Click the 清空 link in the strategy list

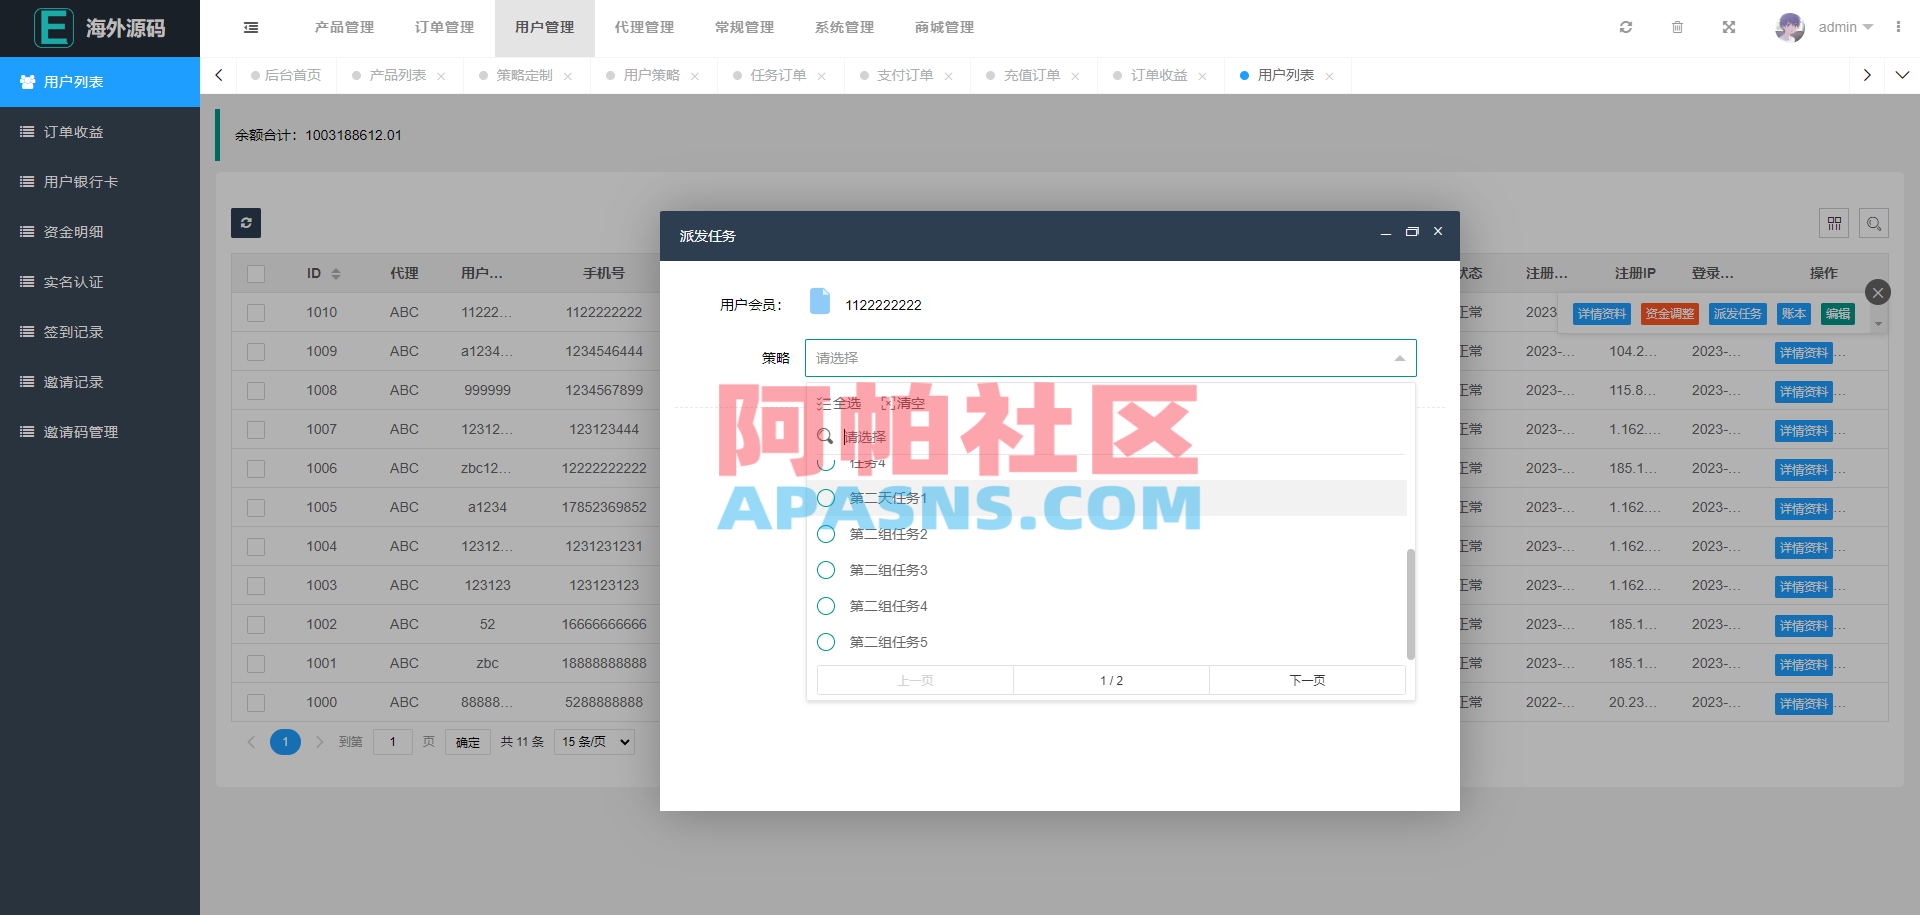pyautogui.click(x=905, y=403)
